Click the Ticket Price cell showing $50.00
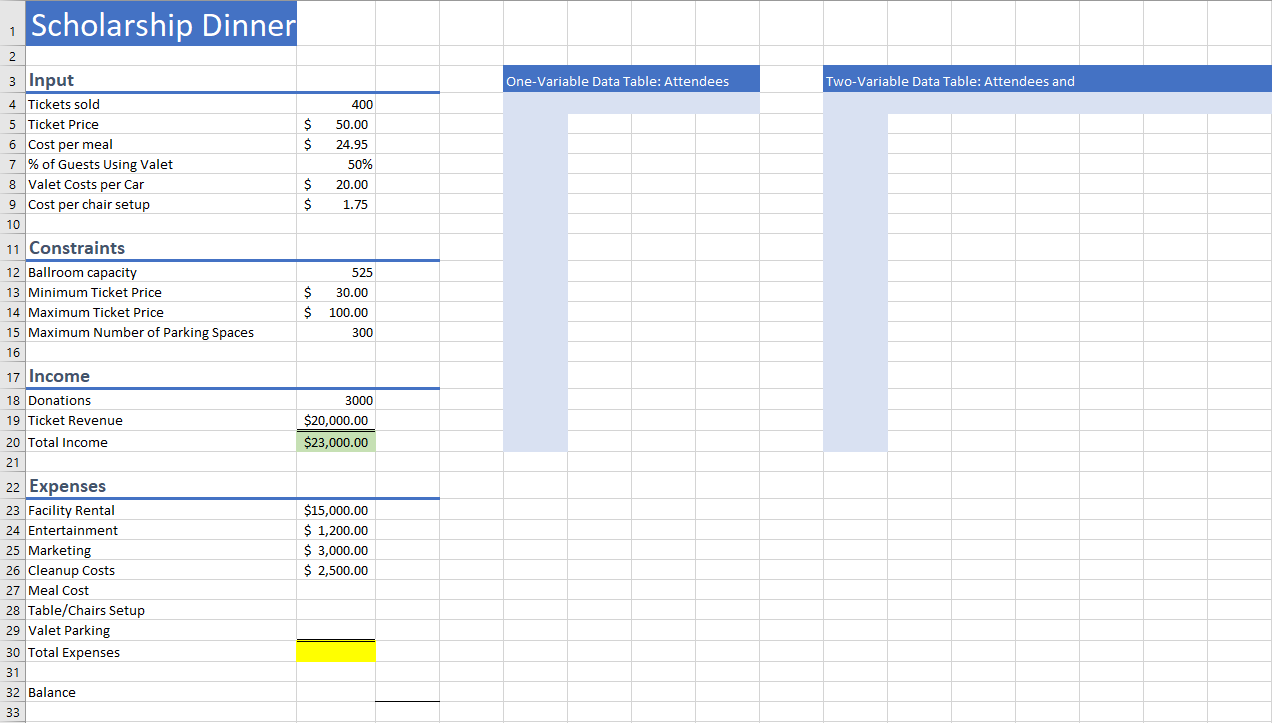The height and width of the screenshot is (723, 1272). (336, 124)
